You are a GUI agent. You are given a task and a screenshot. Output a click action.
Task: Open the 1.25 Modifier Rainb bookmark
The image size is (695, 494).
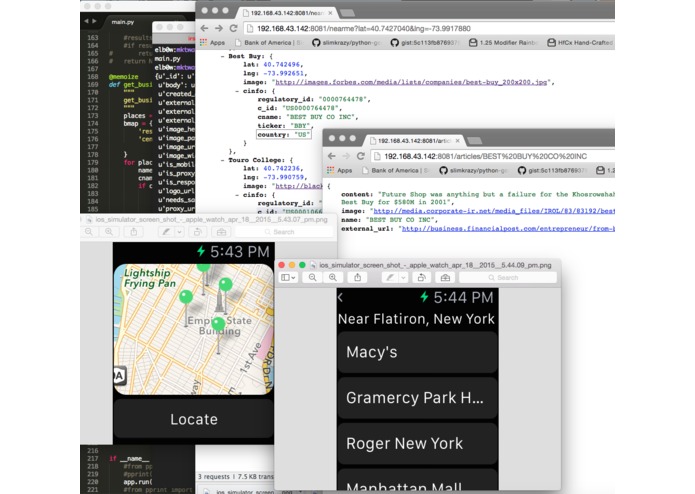tap(504, 43)
